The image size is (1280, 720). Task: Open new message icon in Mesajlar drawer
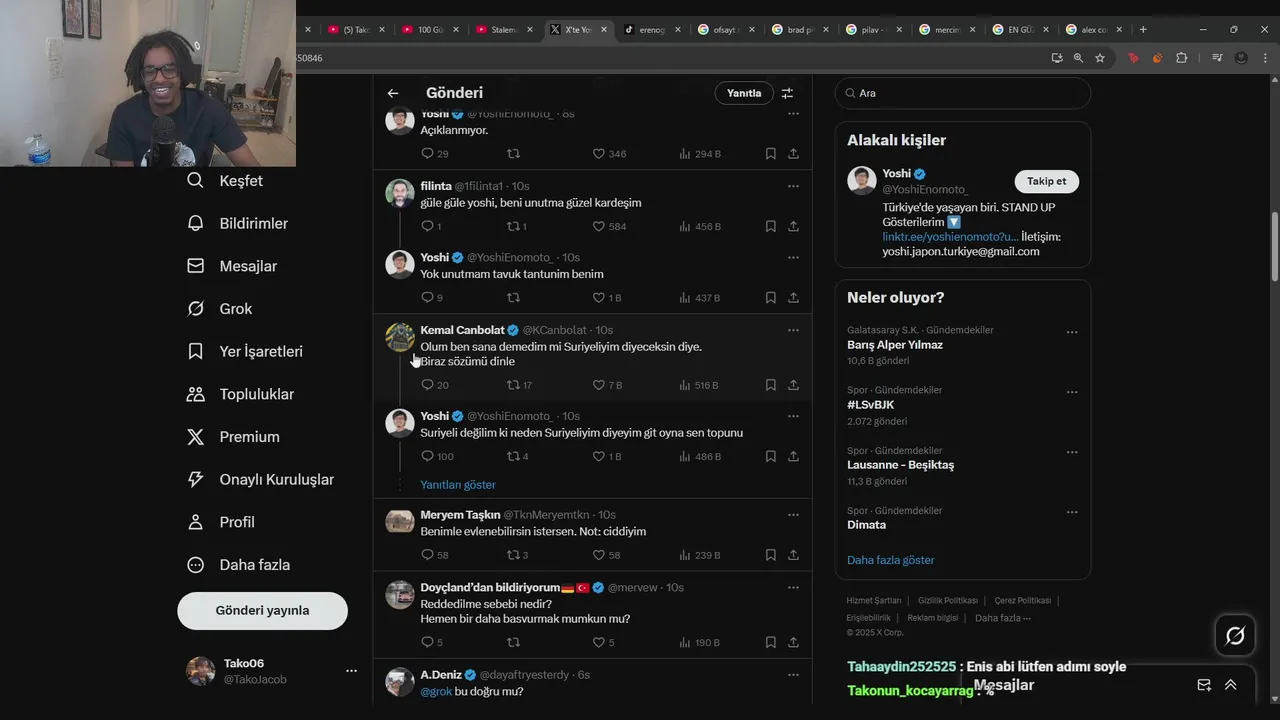[x=1204, y=685]
